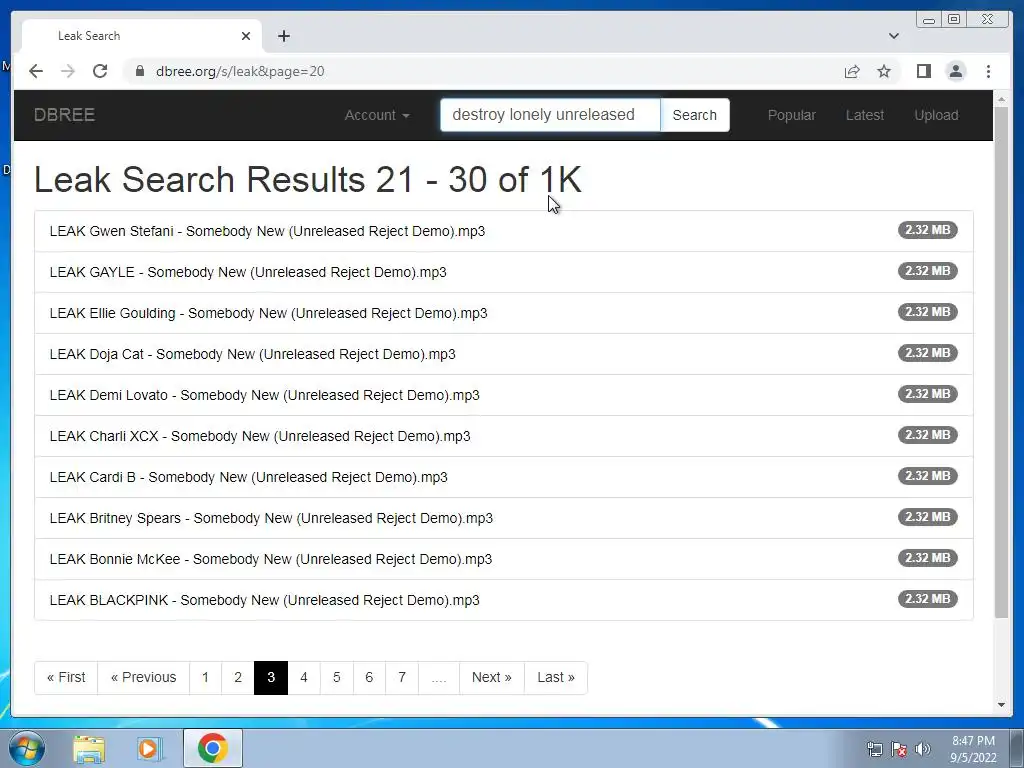Screen dimensions: 1024x768
Task: Click the 2.32 MB badge on Gwen Stefani row
Action: click(x=927, y=230)
